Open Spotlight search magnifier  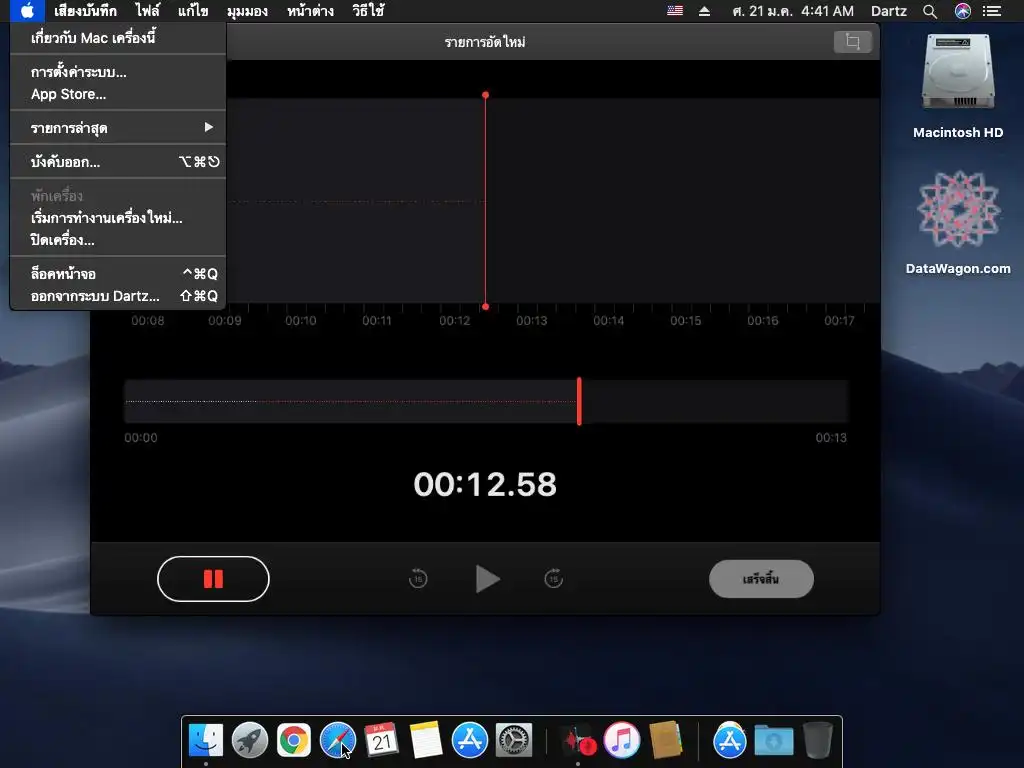pos(930,11)
